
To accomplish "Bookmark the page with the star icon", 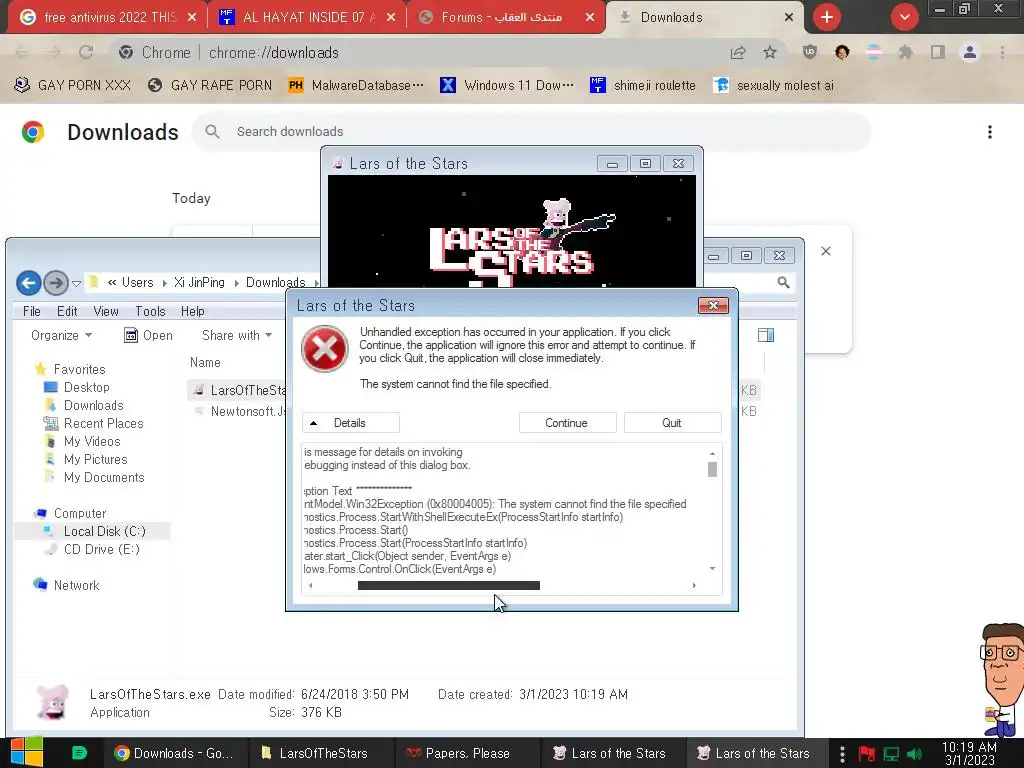I will pos(770,52).
